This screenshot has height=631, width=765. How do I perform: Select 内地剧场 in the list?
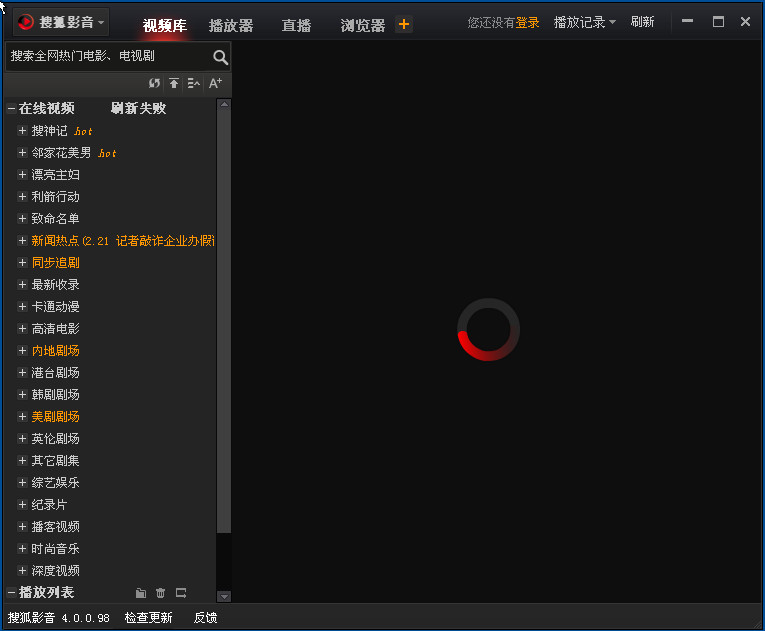tap(55, 350)
